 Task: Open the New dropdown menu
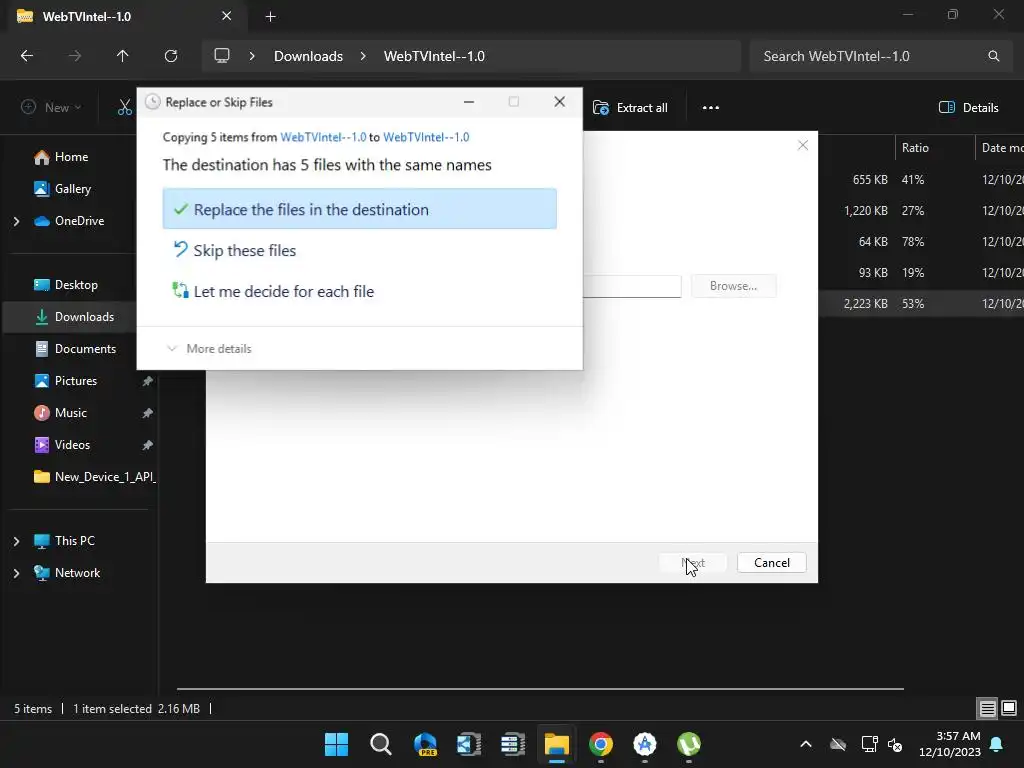click(51, 108)
